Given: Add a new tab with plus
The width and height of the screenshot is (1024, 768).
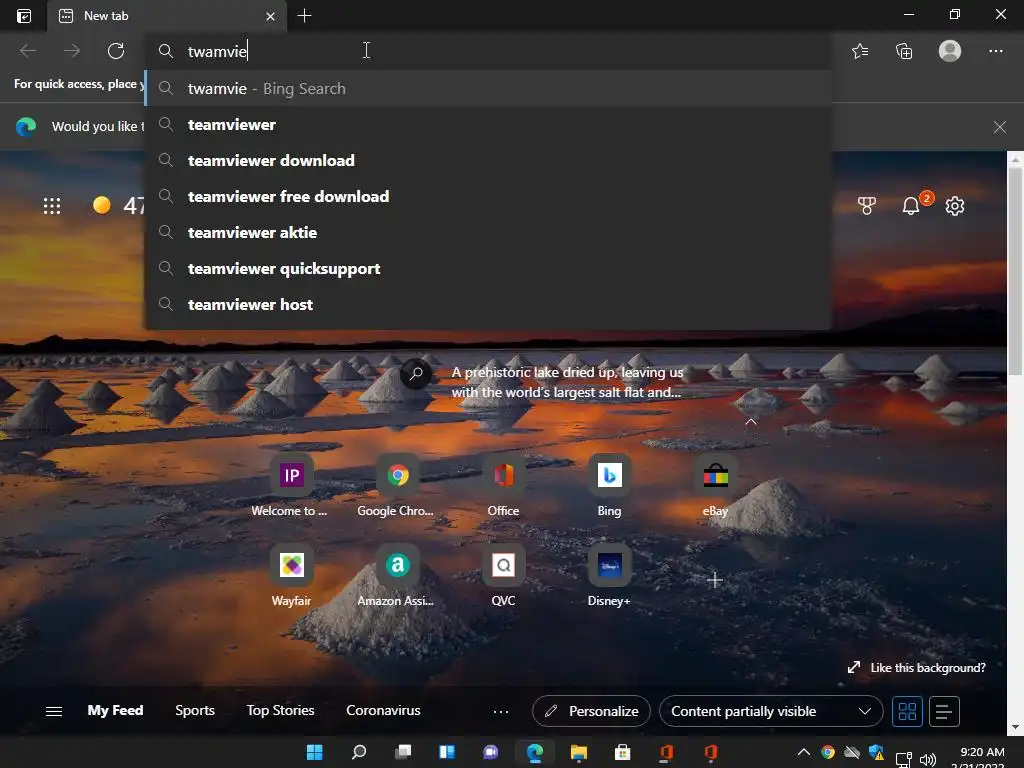Looking at the screenshot, I should point(304,16).
